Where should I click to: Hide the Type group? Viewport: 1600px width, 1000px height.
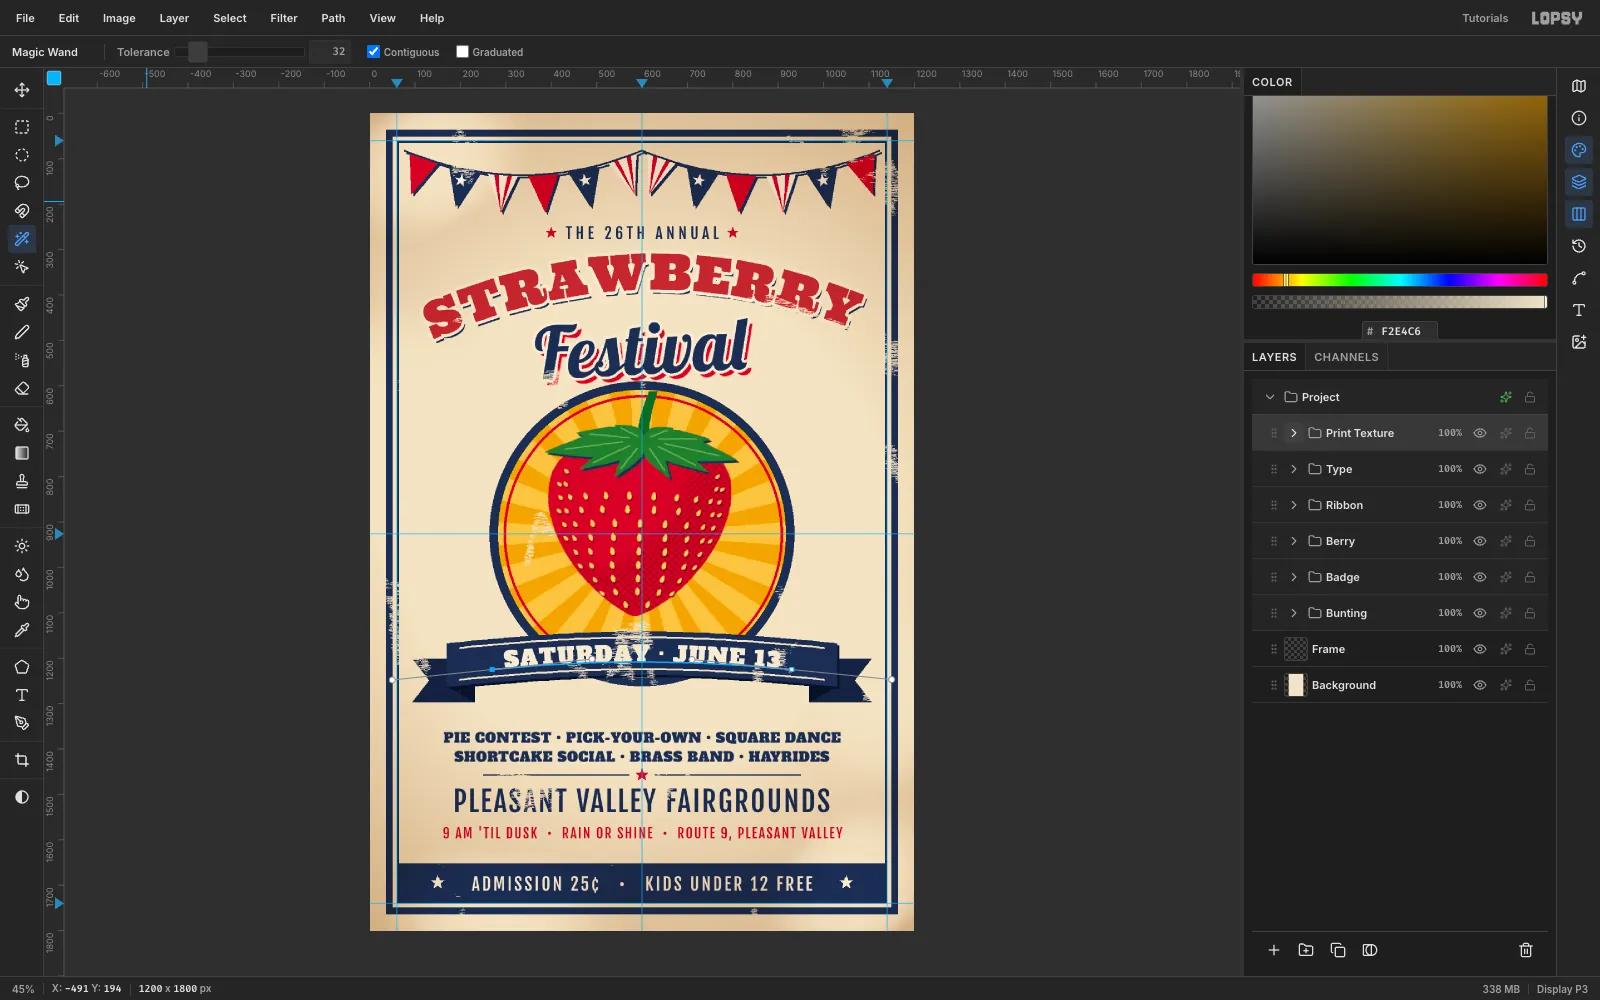[1480, 469]
